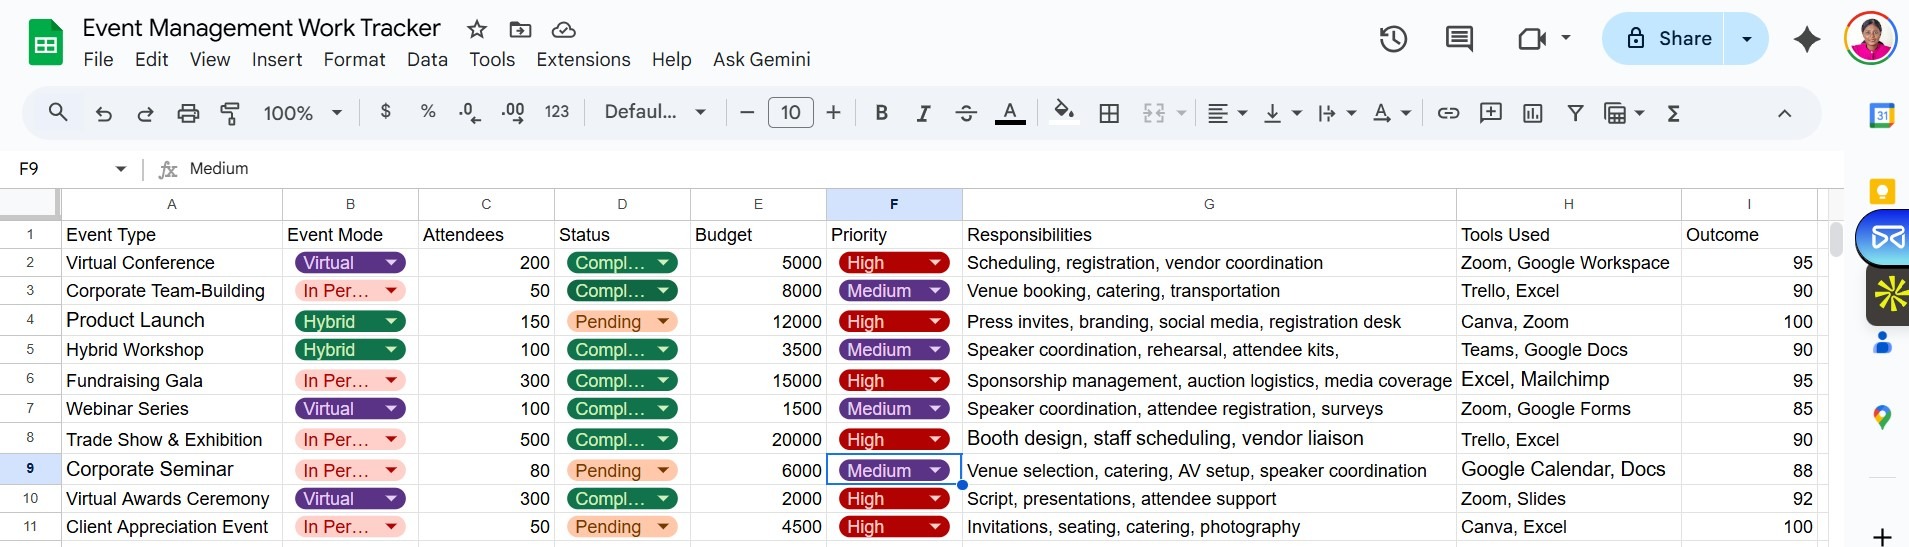Click the font size input field

coord(790,112)
